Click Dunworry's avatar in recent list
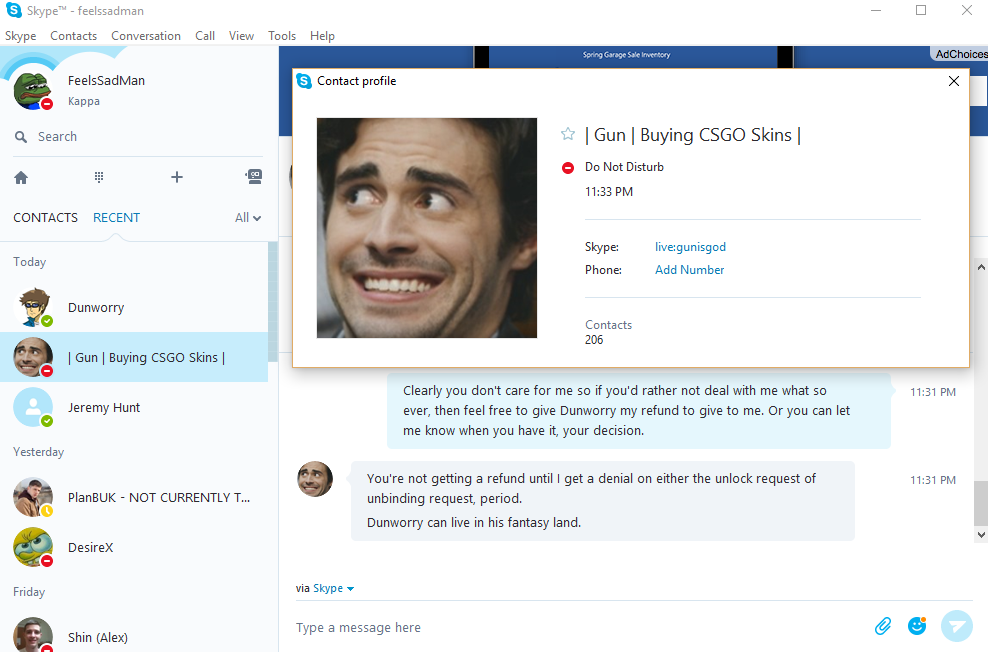This screenshot has height=652, width=988. (33, 307)
